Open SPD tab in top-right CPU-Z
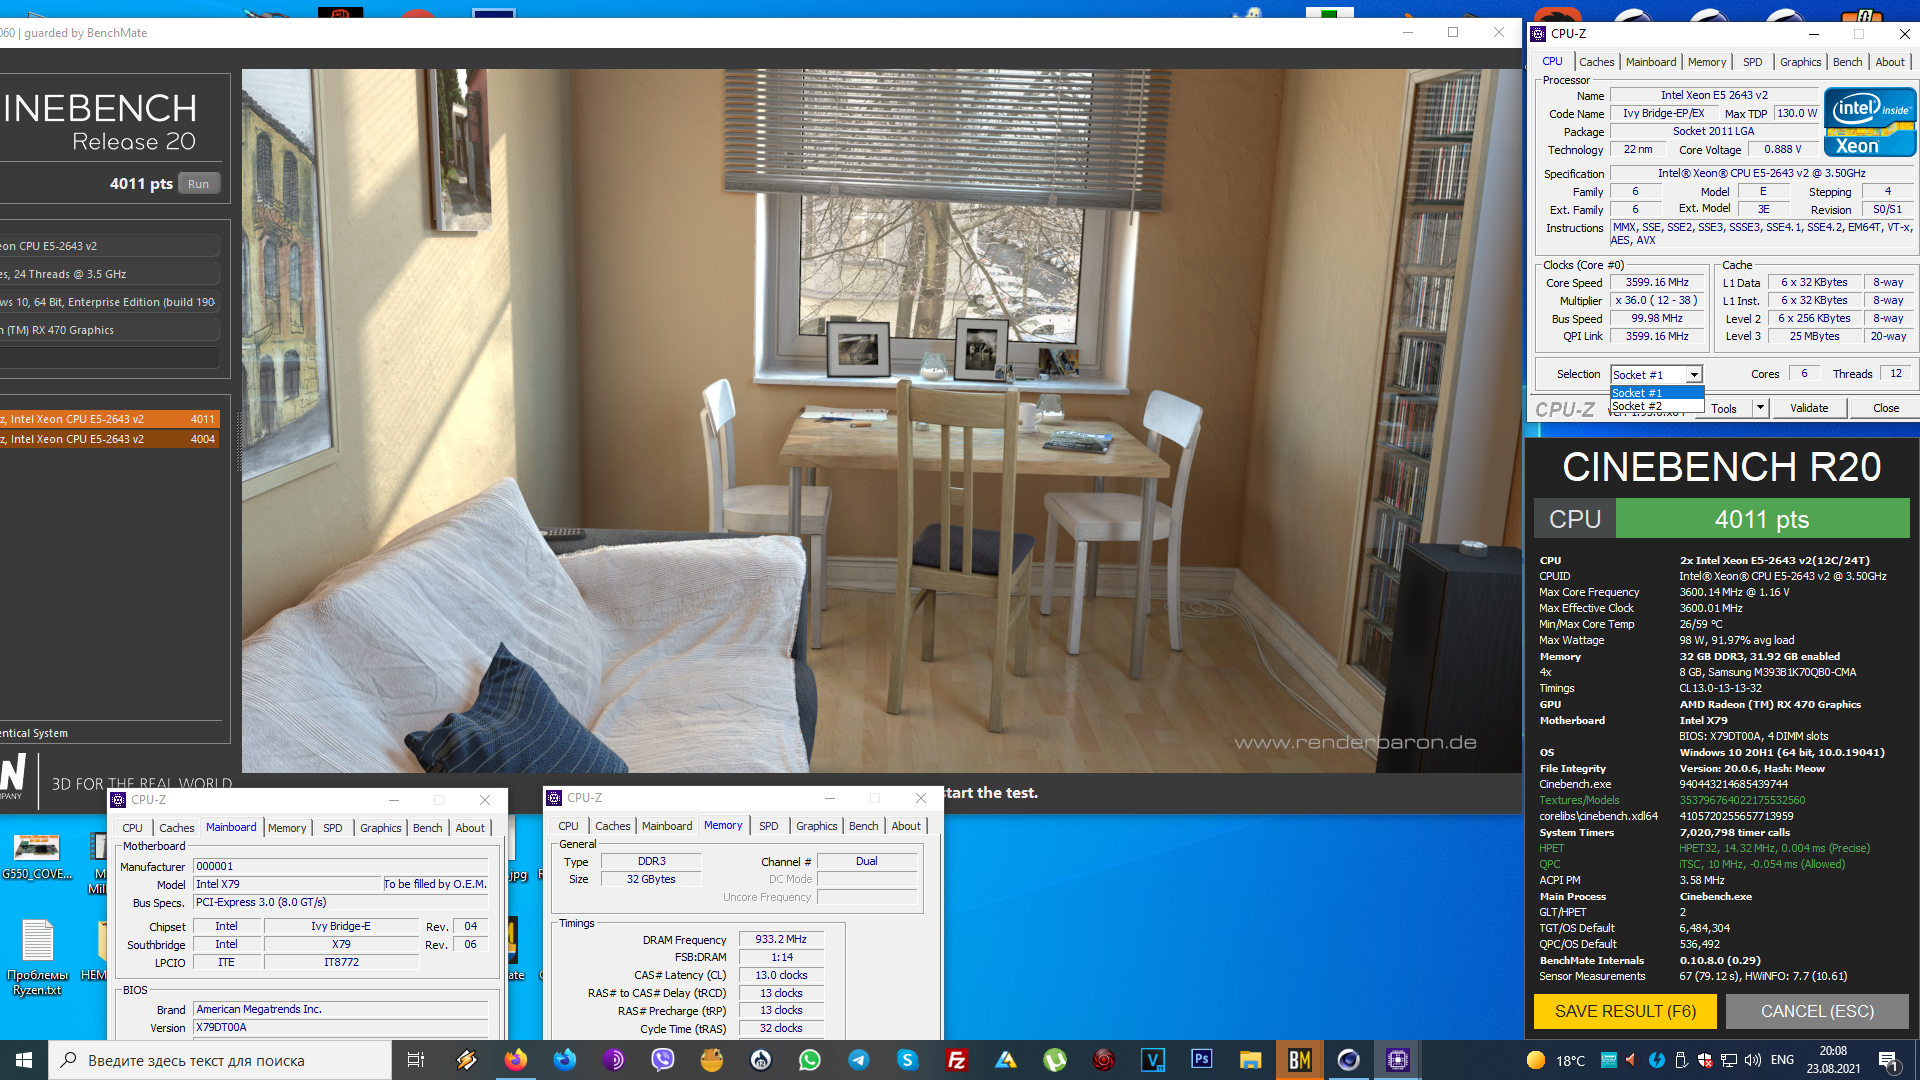1920x1080 pixels. [1753, 62]
